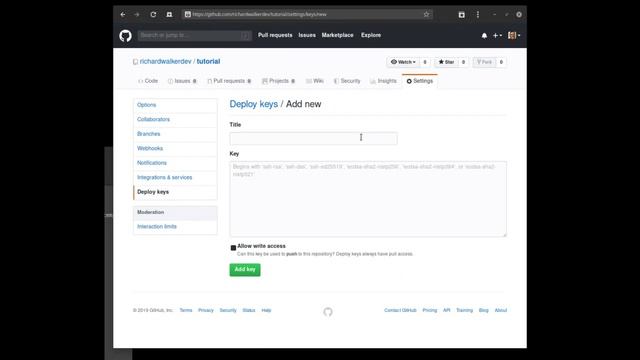Click Issues in the top header
The image size is (640, 360).
(x=307, y=35)
